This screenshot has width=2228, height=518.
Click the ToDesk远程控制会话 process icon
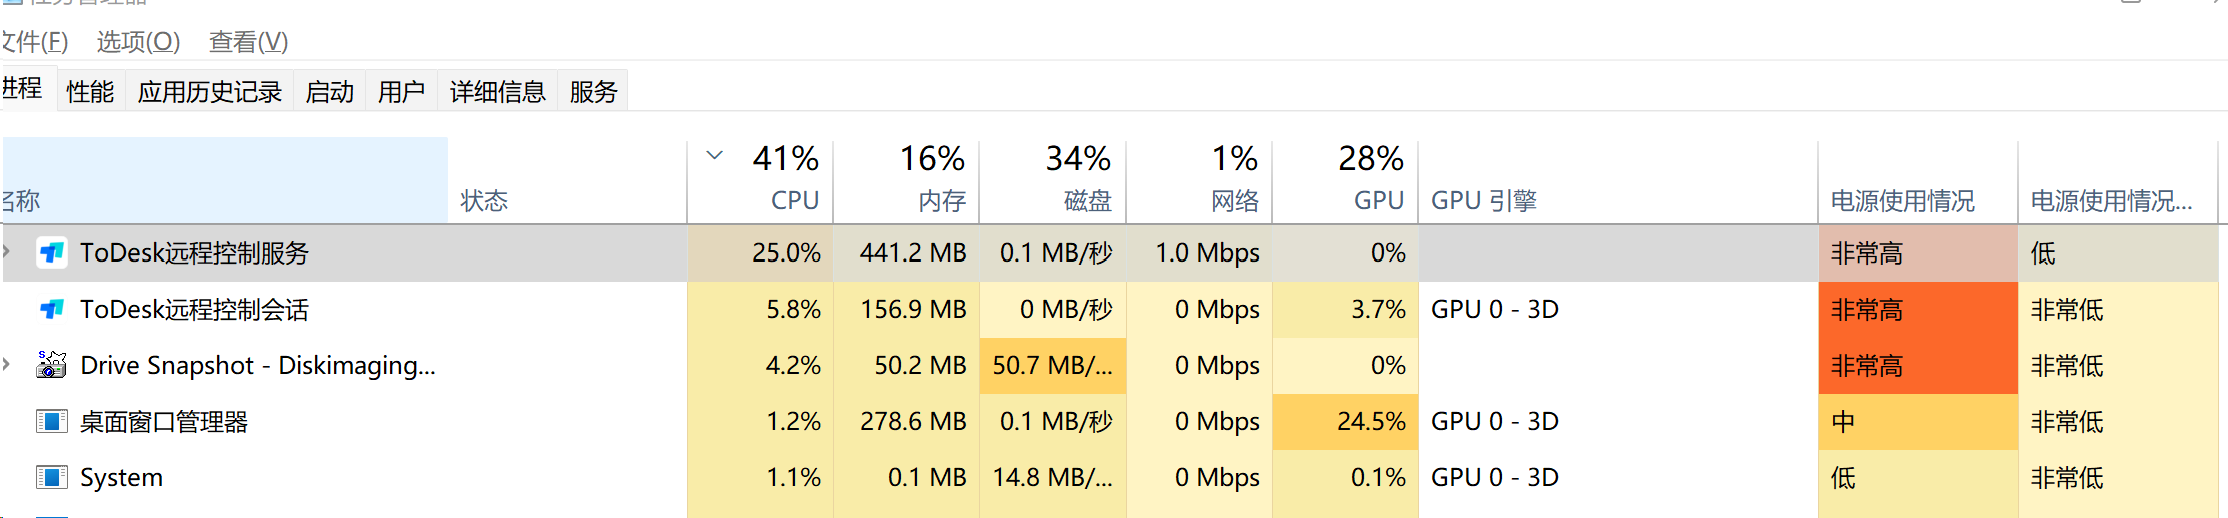click(51, 310)
